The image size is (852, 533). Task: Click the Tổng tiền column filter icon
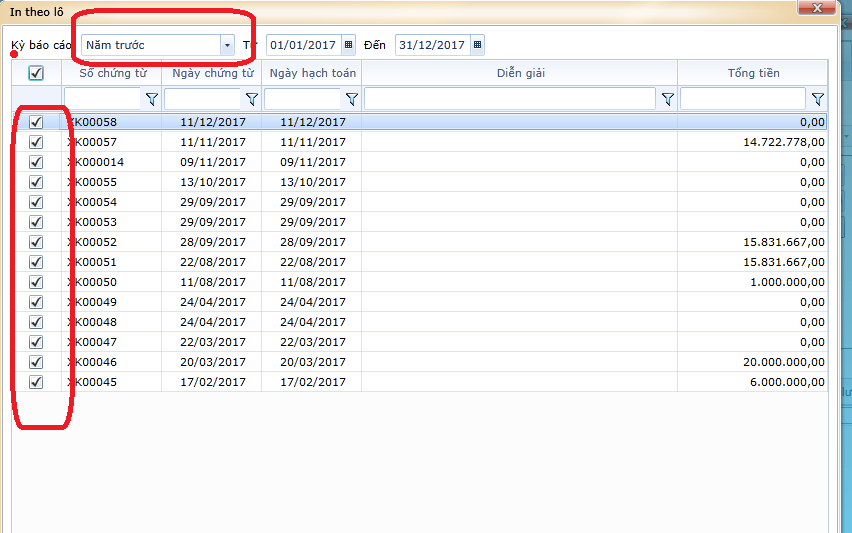pyautogui.click(x=818, y=99)
